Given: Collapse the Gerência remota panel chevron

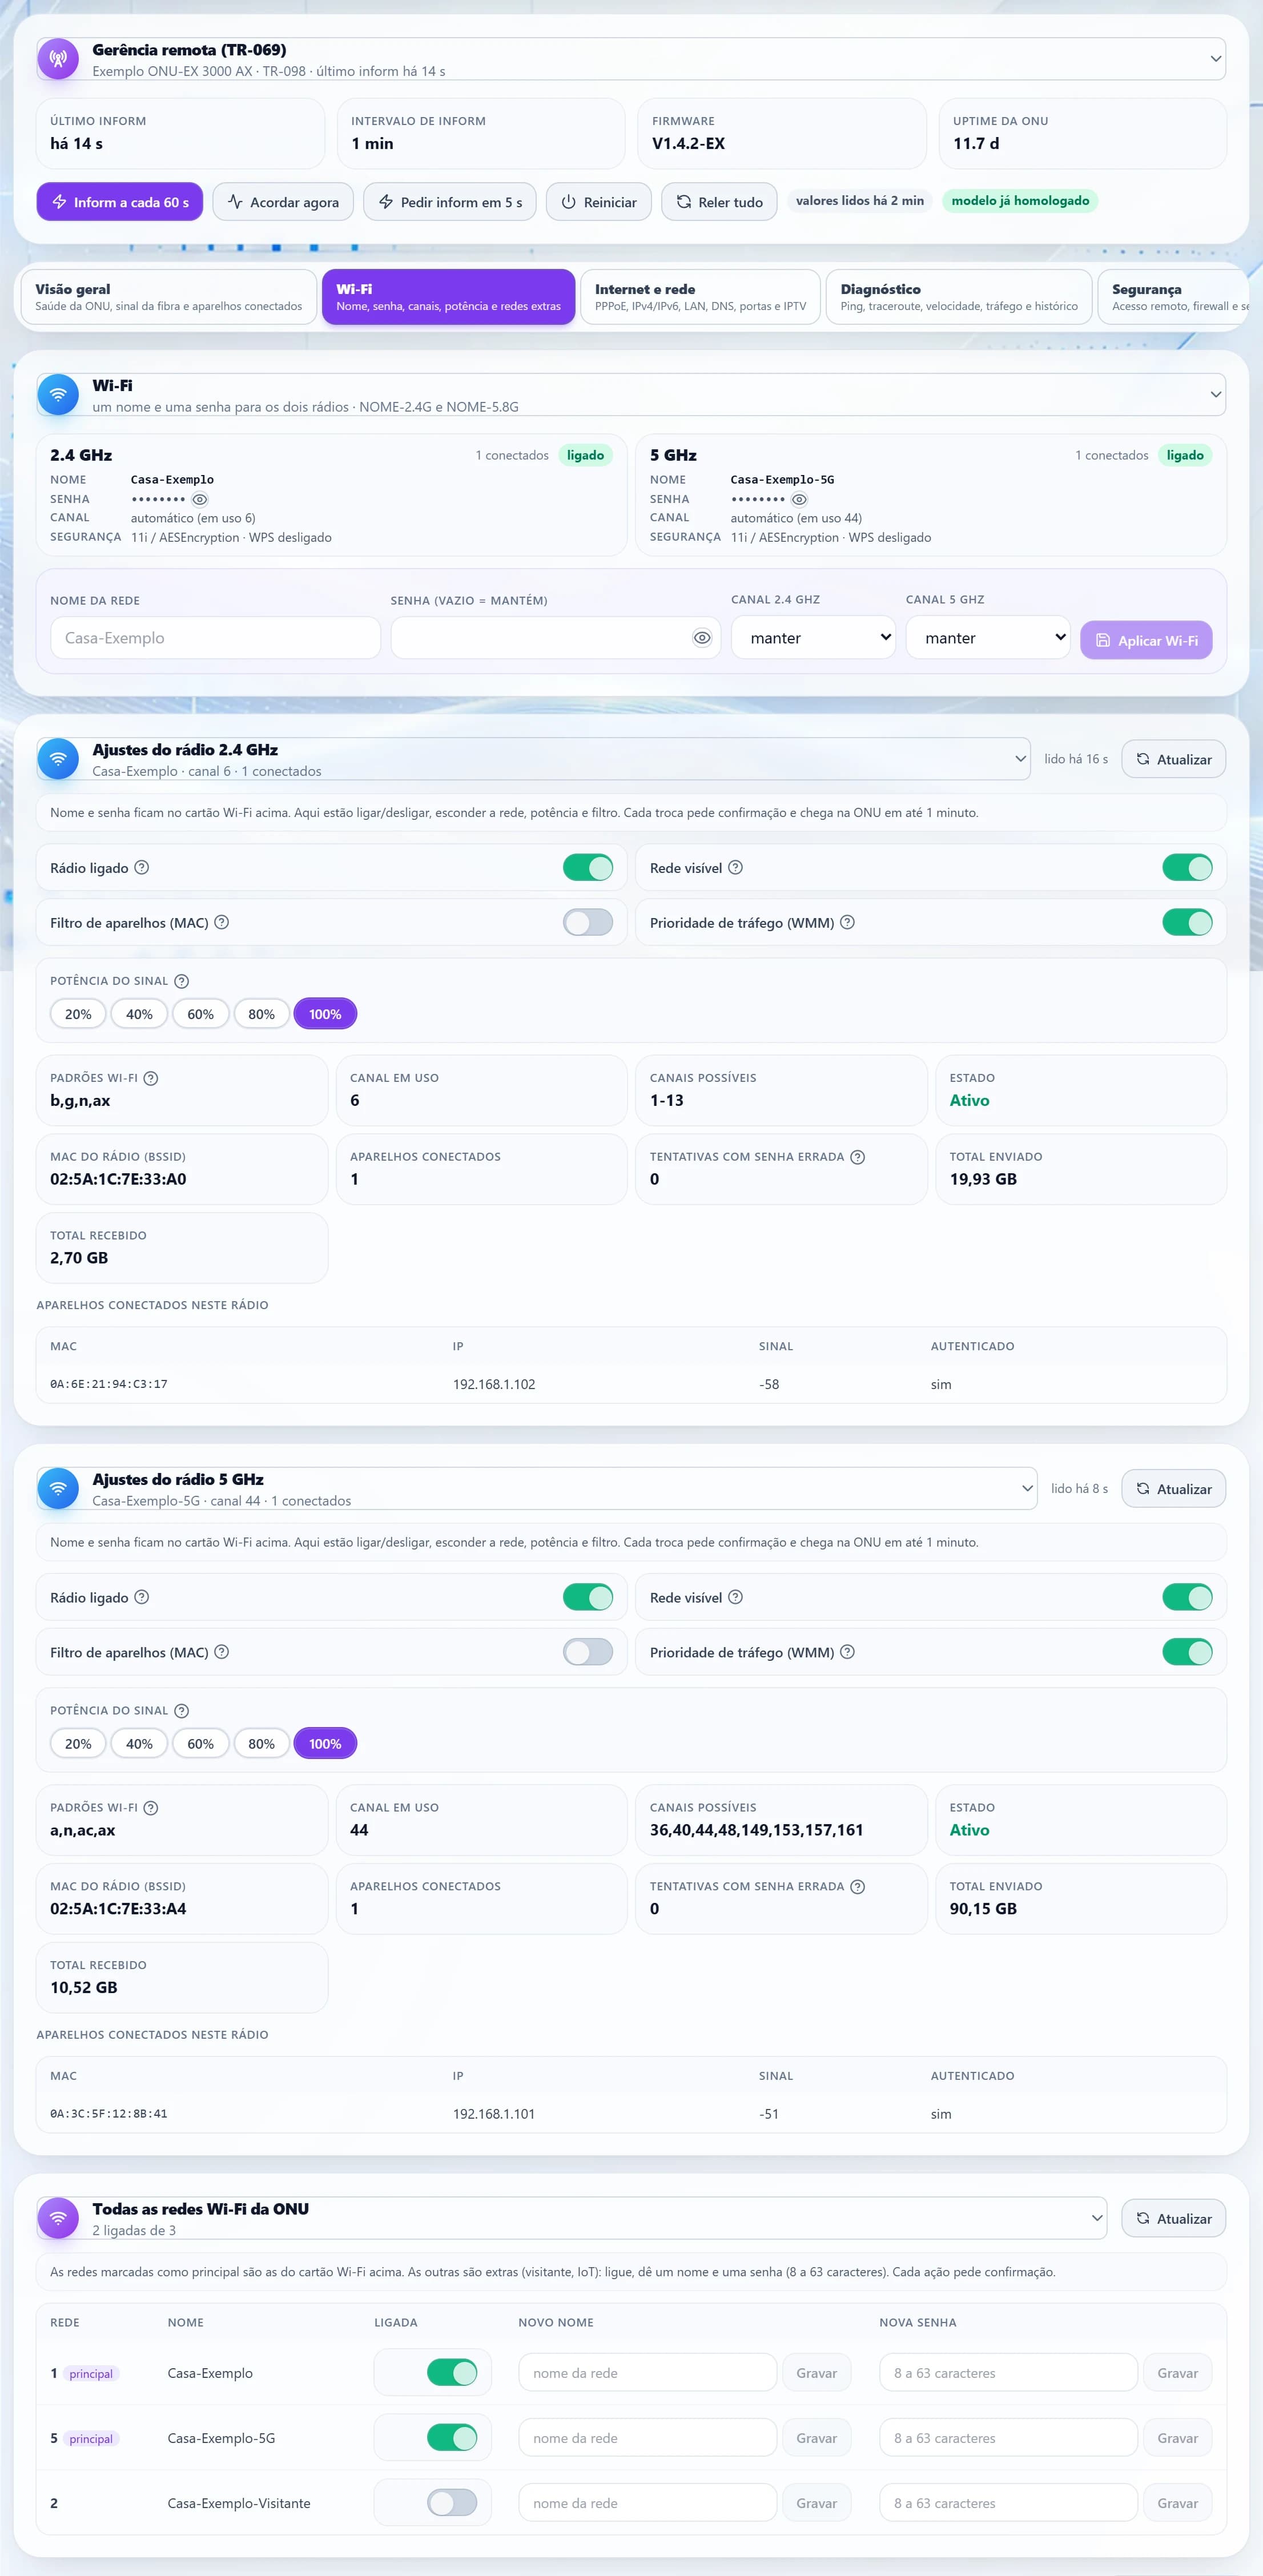Looking at the screenshot, I should pyautogui.click(x=1215, y=59).
